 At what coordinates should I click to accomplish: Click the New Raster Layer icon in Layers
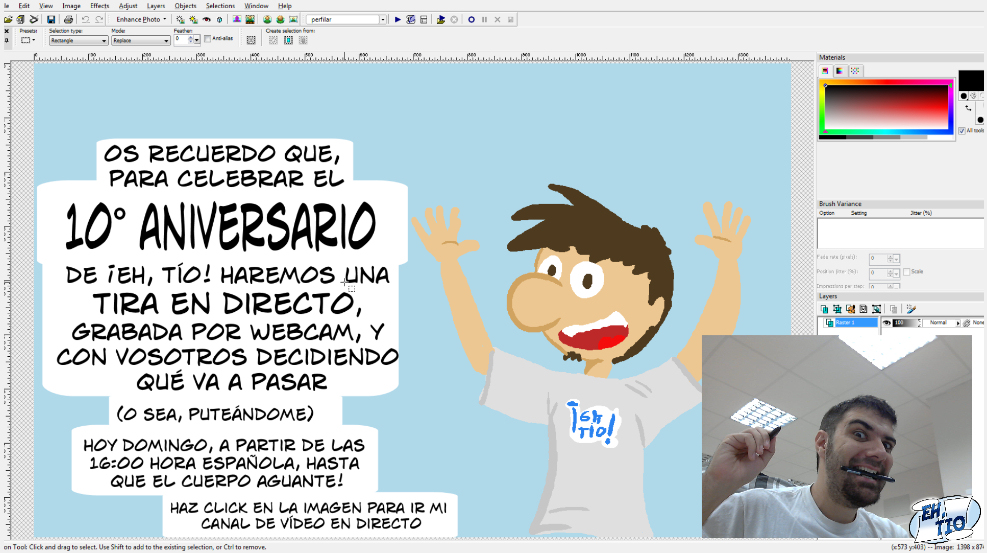(825, 309)
